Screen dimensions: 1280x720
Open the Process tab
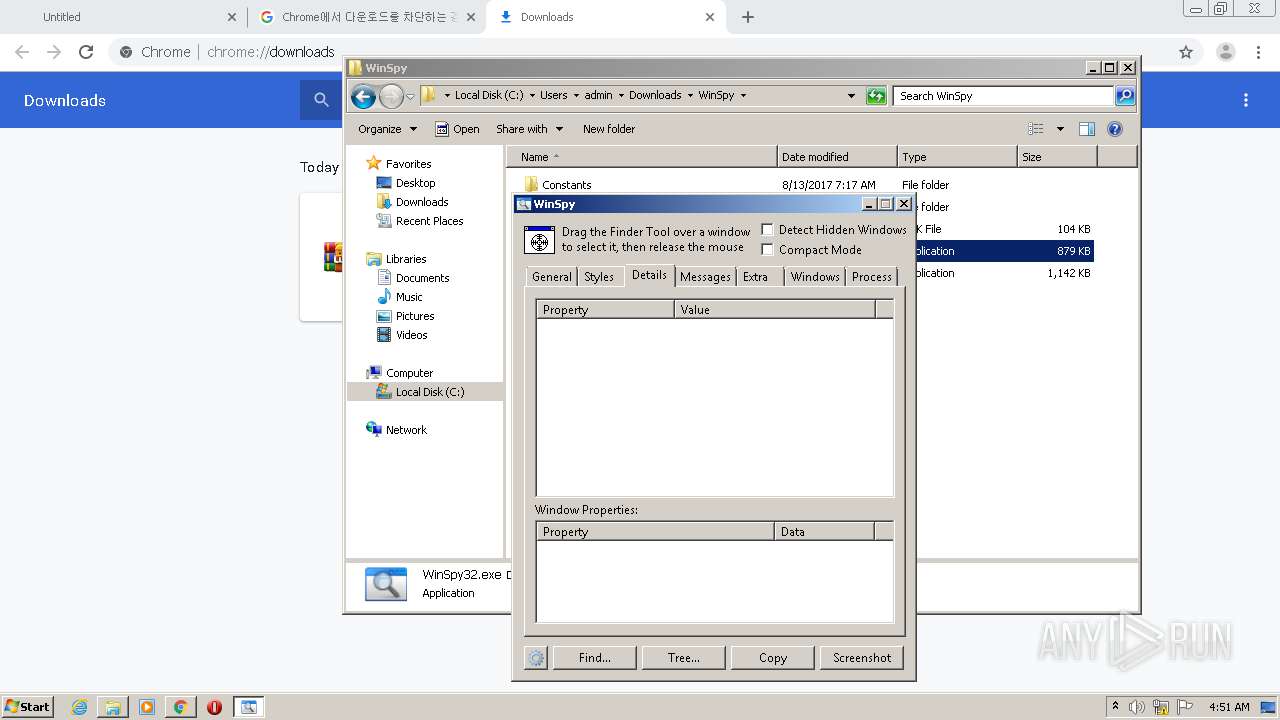coord(872,277)
